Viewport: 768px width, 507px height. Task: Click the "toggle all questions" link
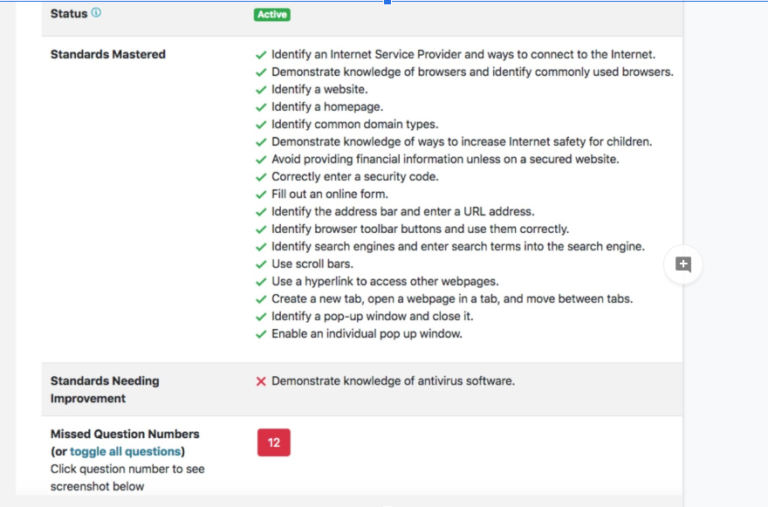124,452
